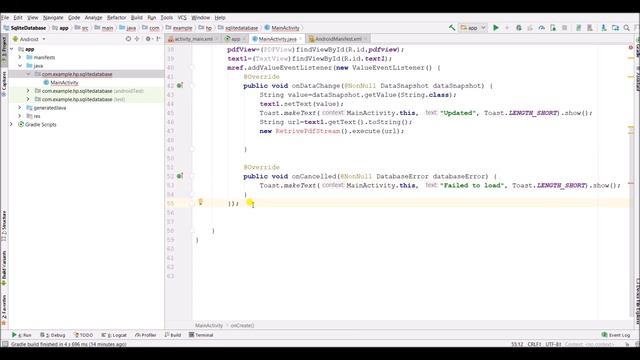
Task: Open the Device File Explorer toolbar icon
Action: tap(615, 28)
